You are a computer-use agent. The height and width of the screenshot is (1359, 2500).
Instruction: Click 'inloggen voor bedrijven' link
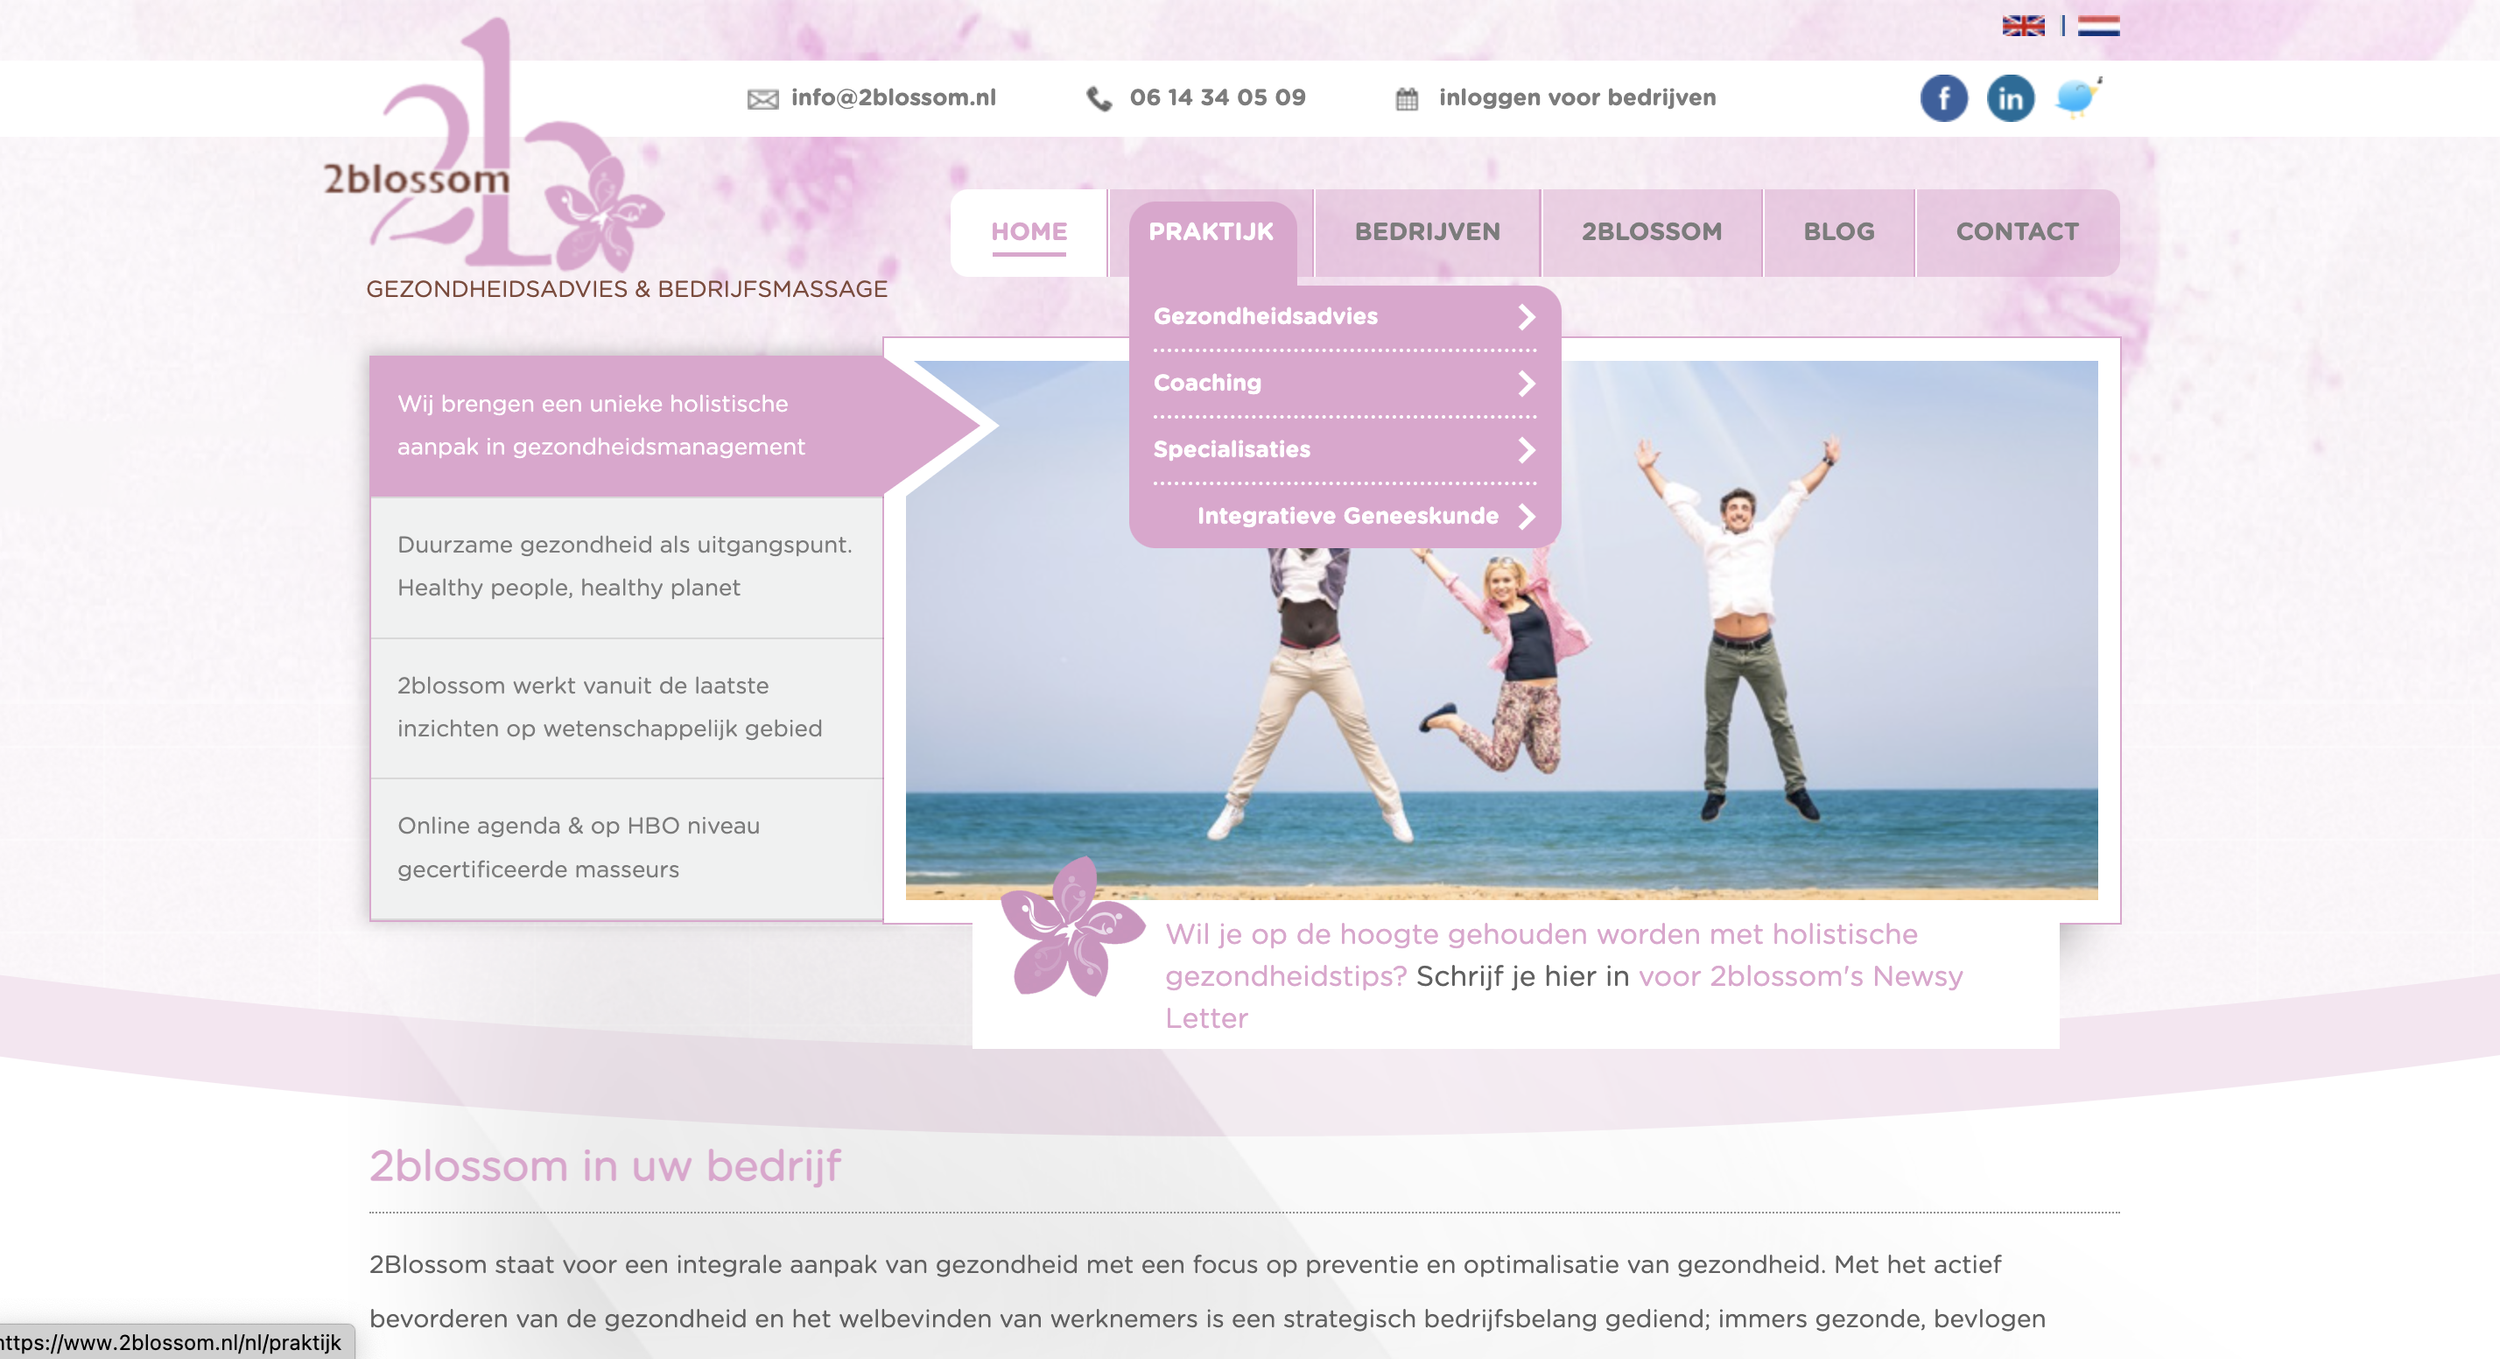click(x=1577, y=98)
